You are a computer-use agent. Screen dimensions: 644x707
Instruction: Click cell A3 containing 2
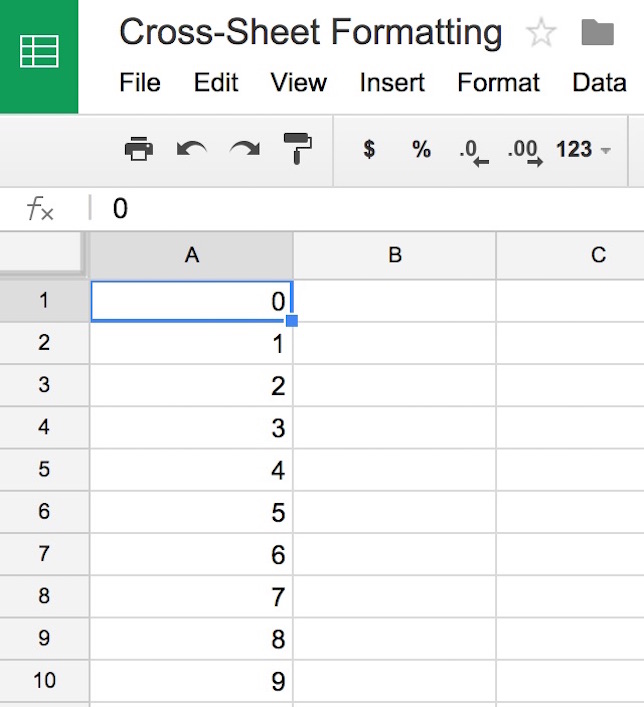[192, 385]
